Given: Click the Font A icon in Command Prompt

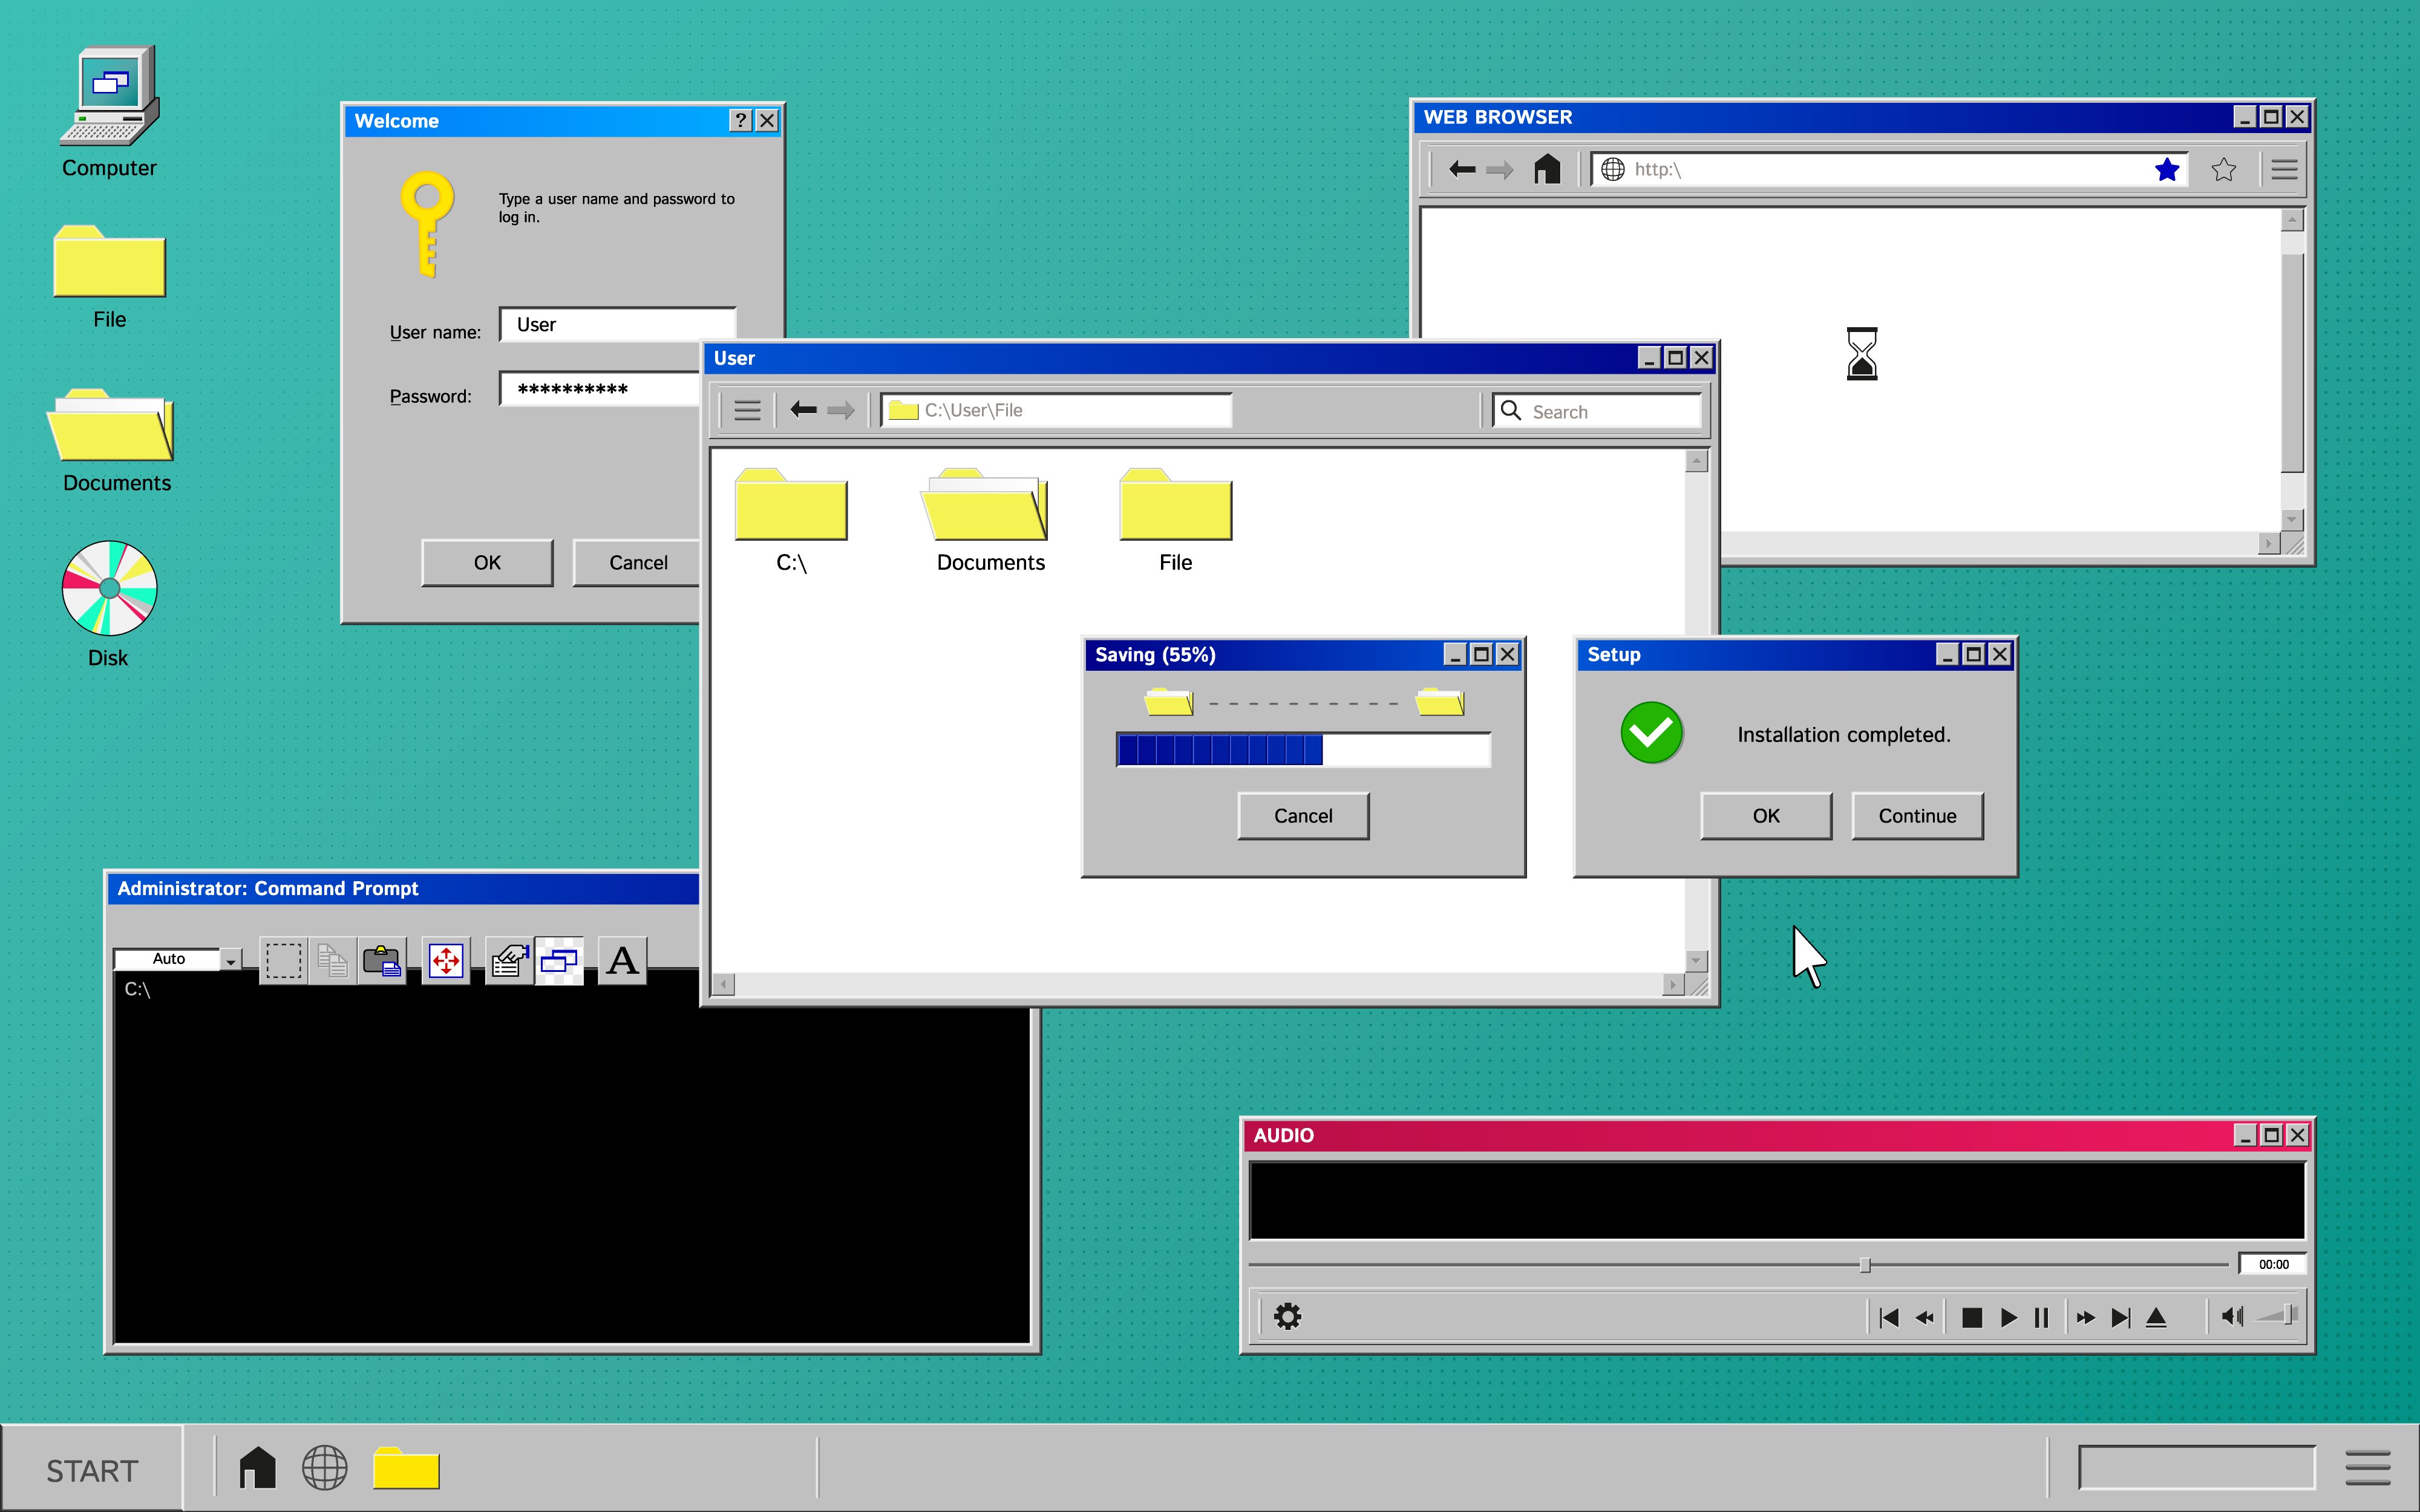Looking at the screenshot, I should pos(622,961).
